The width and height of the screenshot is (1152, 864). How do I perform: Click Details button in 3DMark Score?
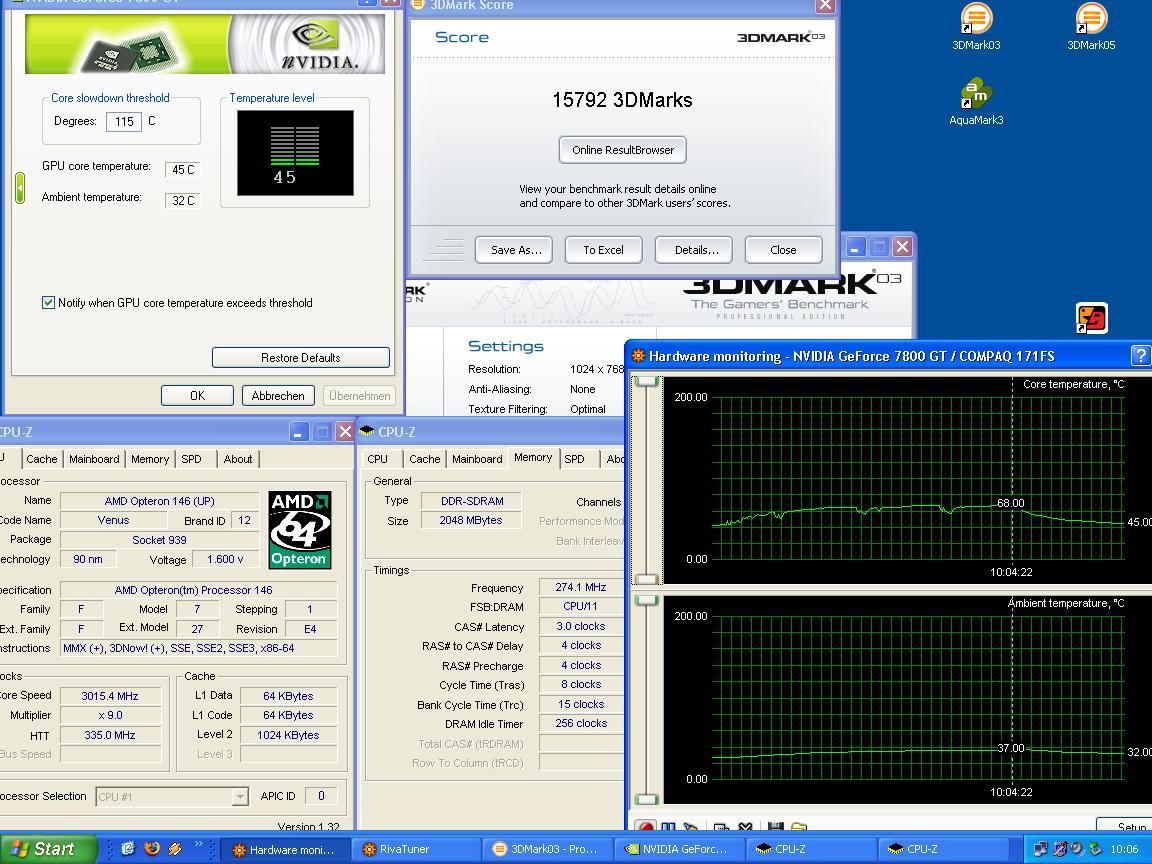click(x=694, y=250)
